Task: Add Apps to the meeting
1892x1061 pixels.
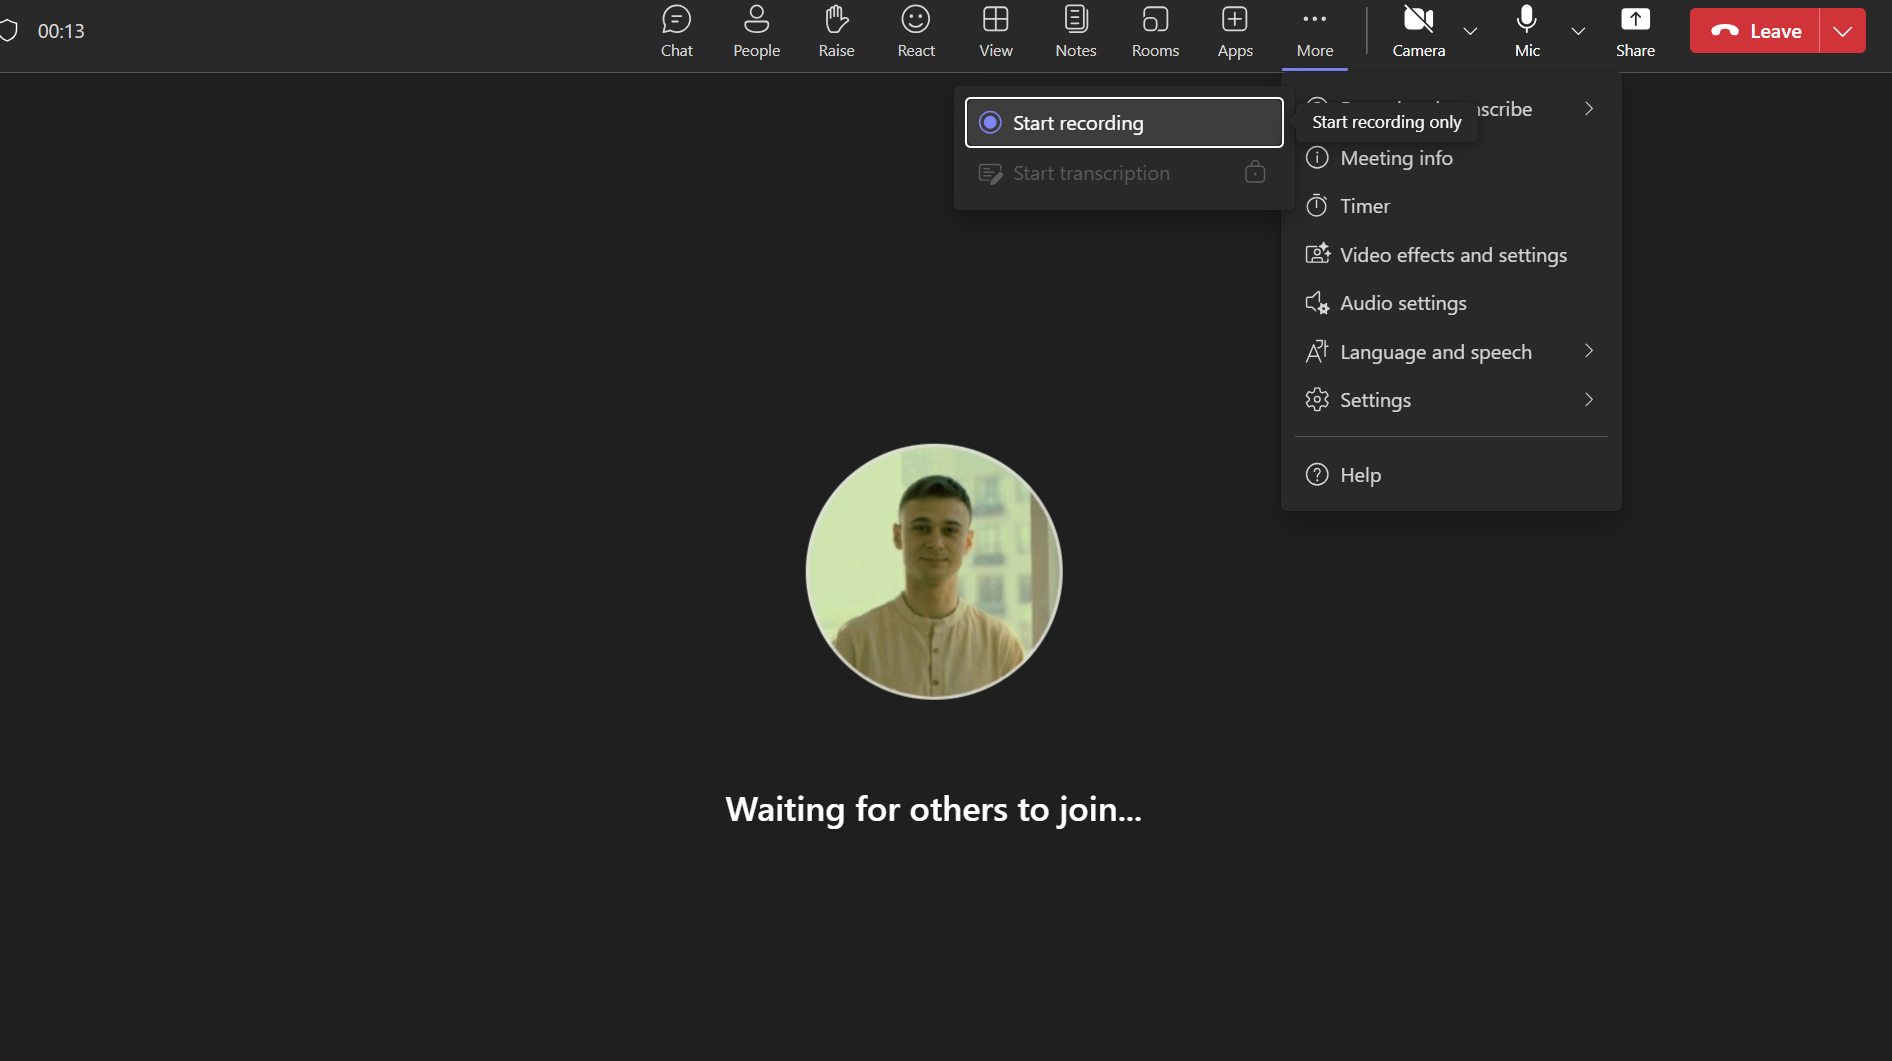Action: [x=1235, y=31]
